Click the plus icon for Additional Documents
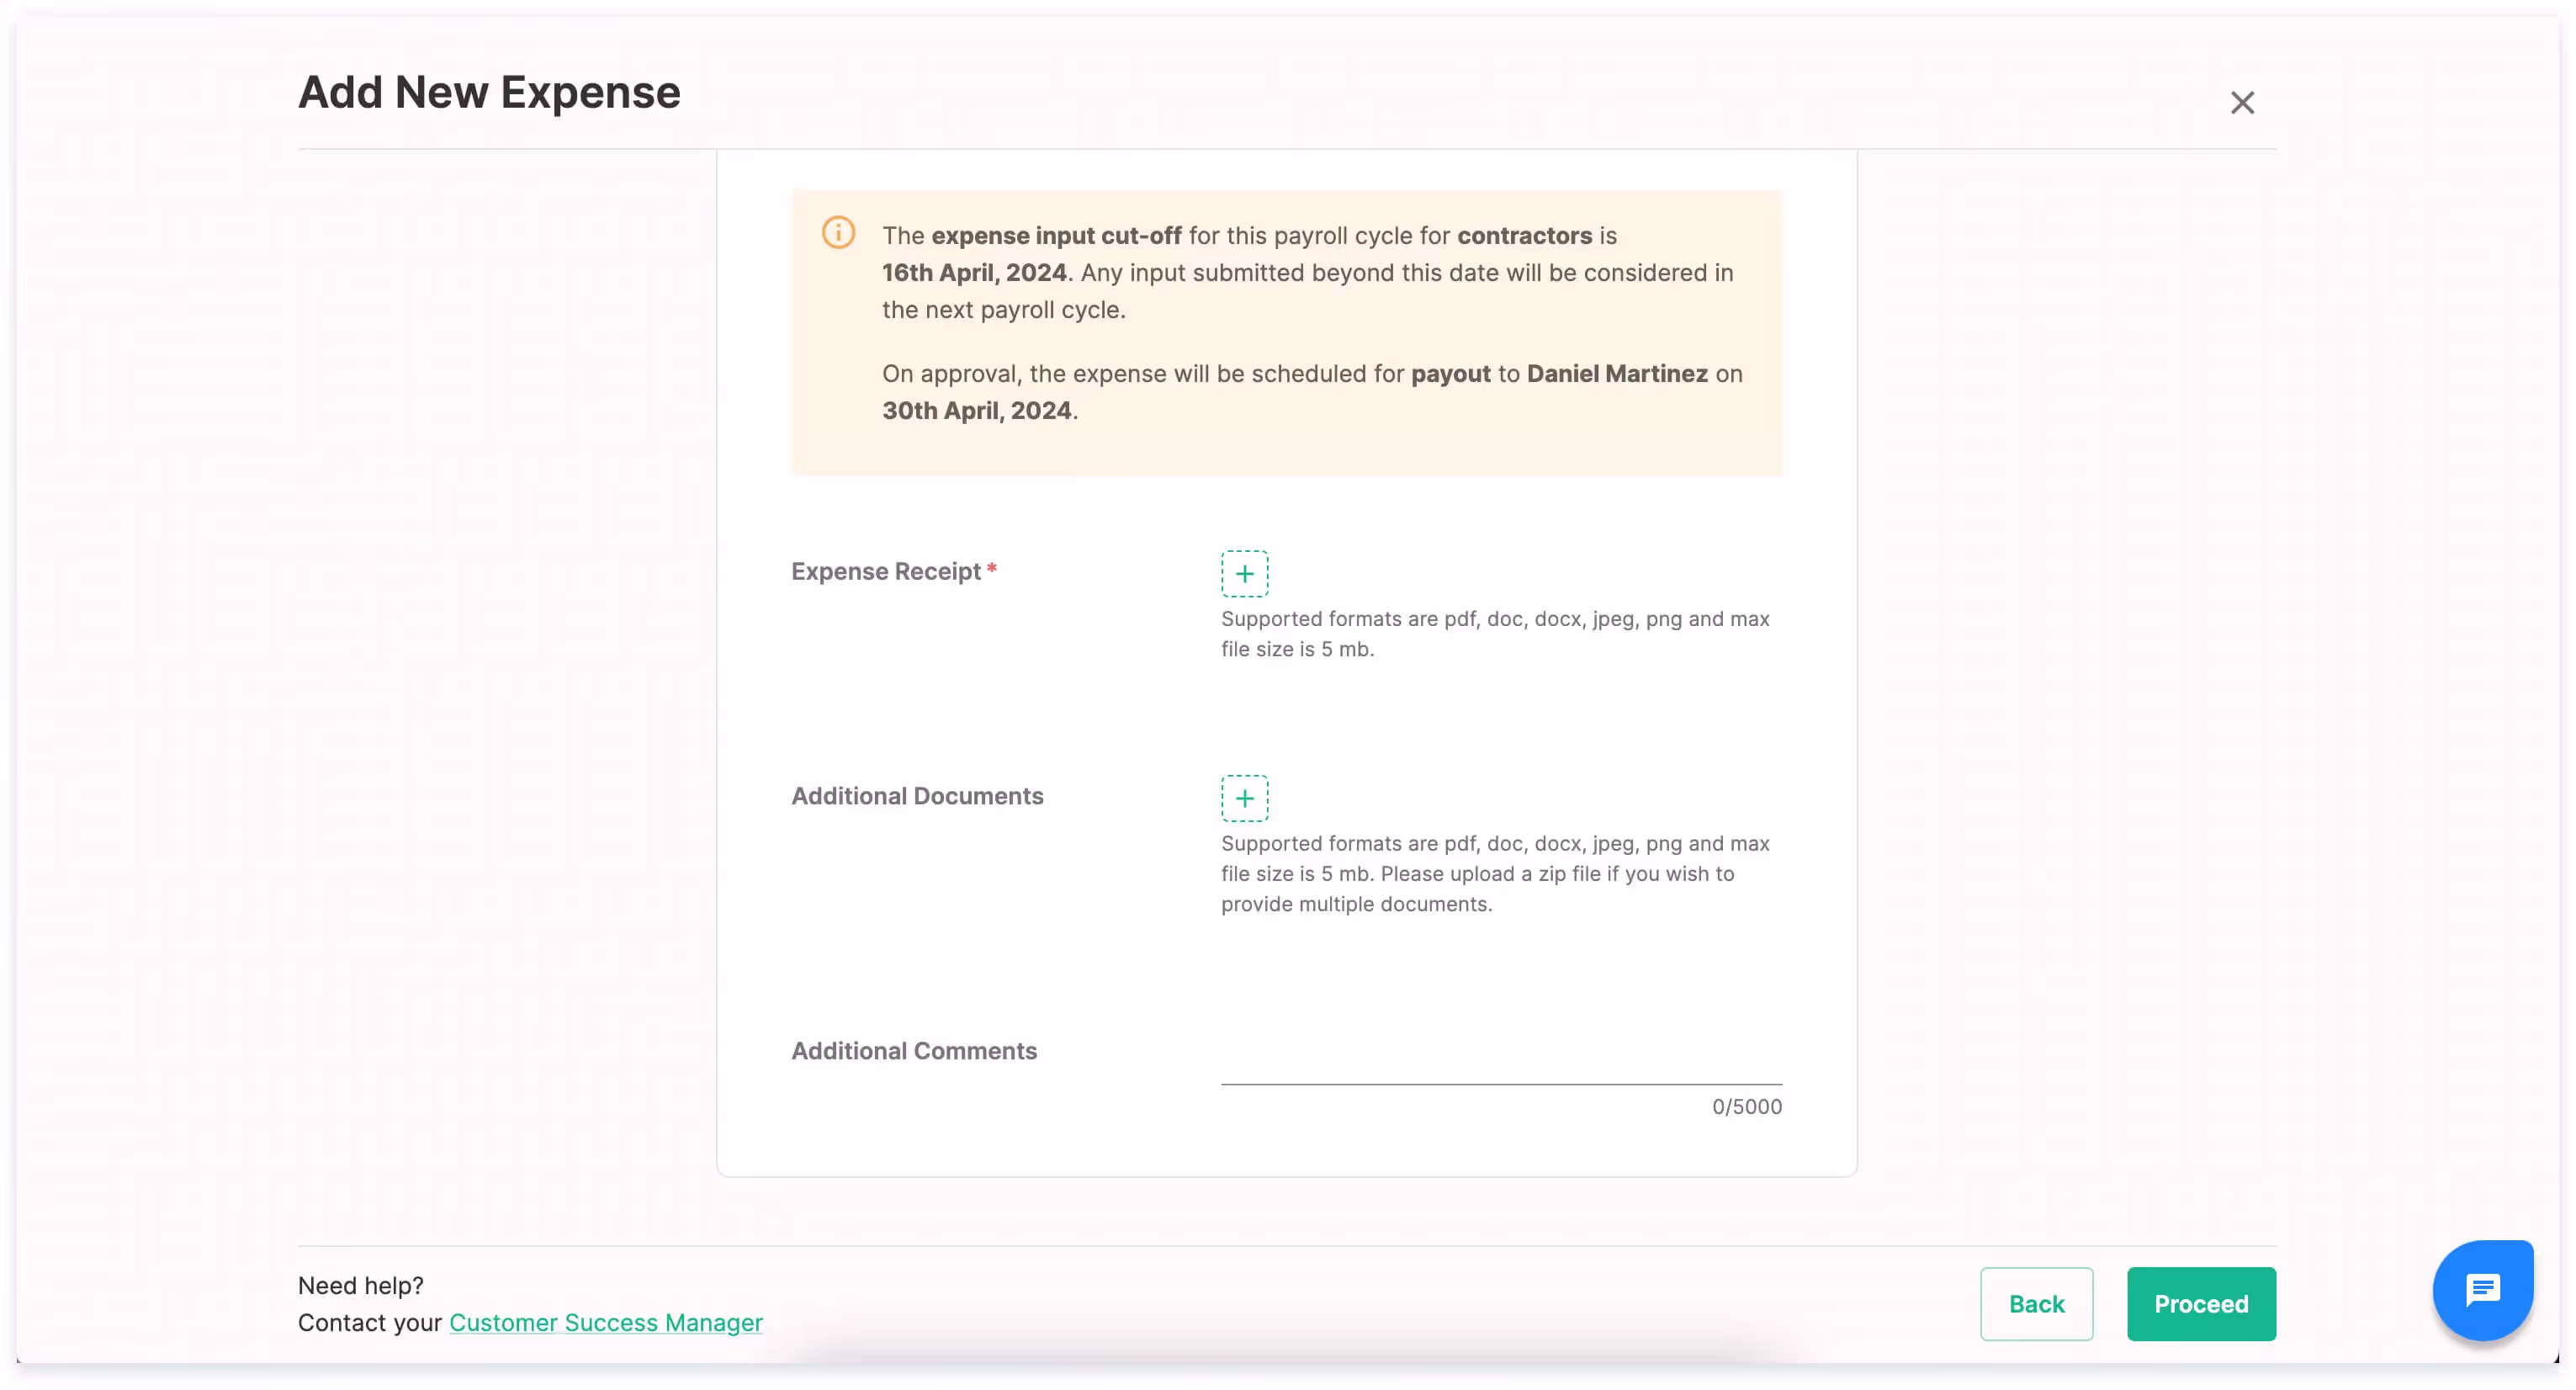This screenshot has height=1390, width=2576. pyautogui.click(x=1244, y=798)
